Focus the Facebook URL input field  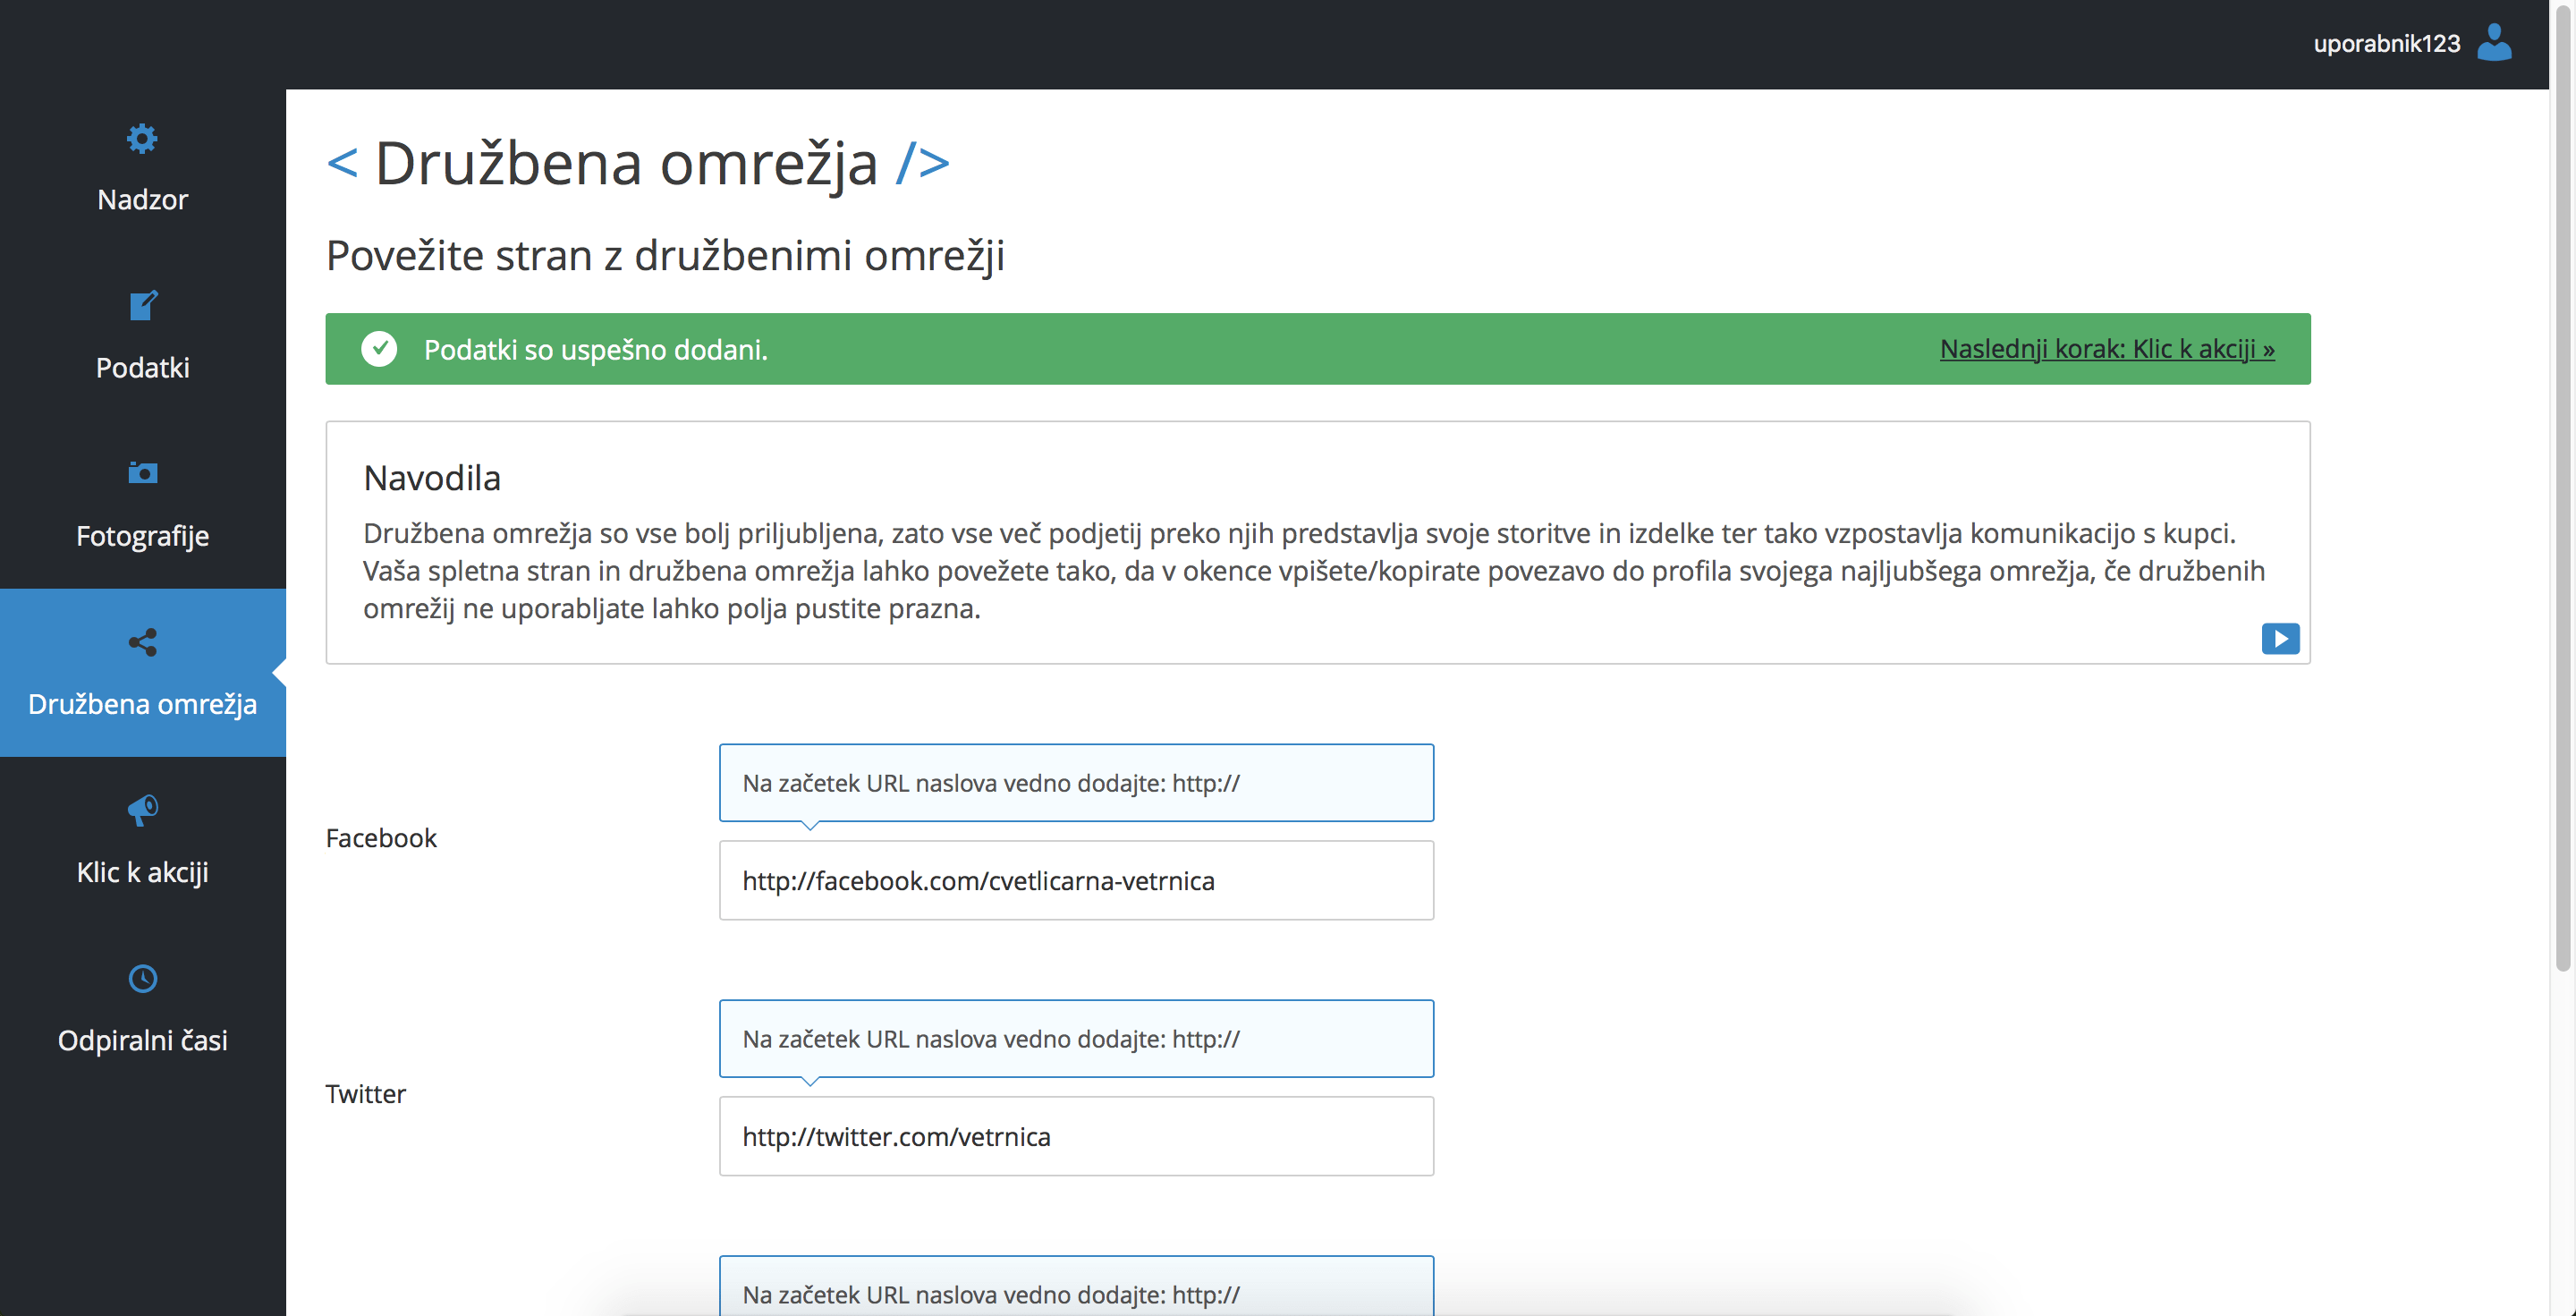[x=1076, y=880]
